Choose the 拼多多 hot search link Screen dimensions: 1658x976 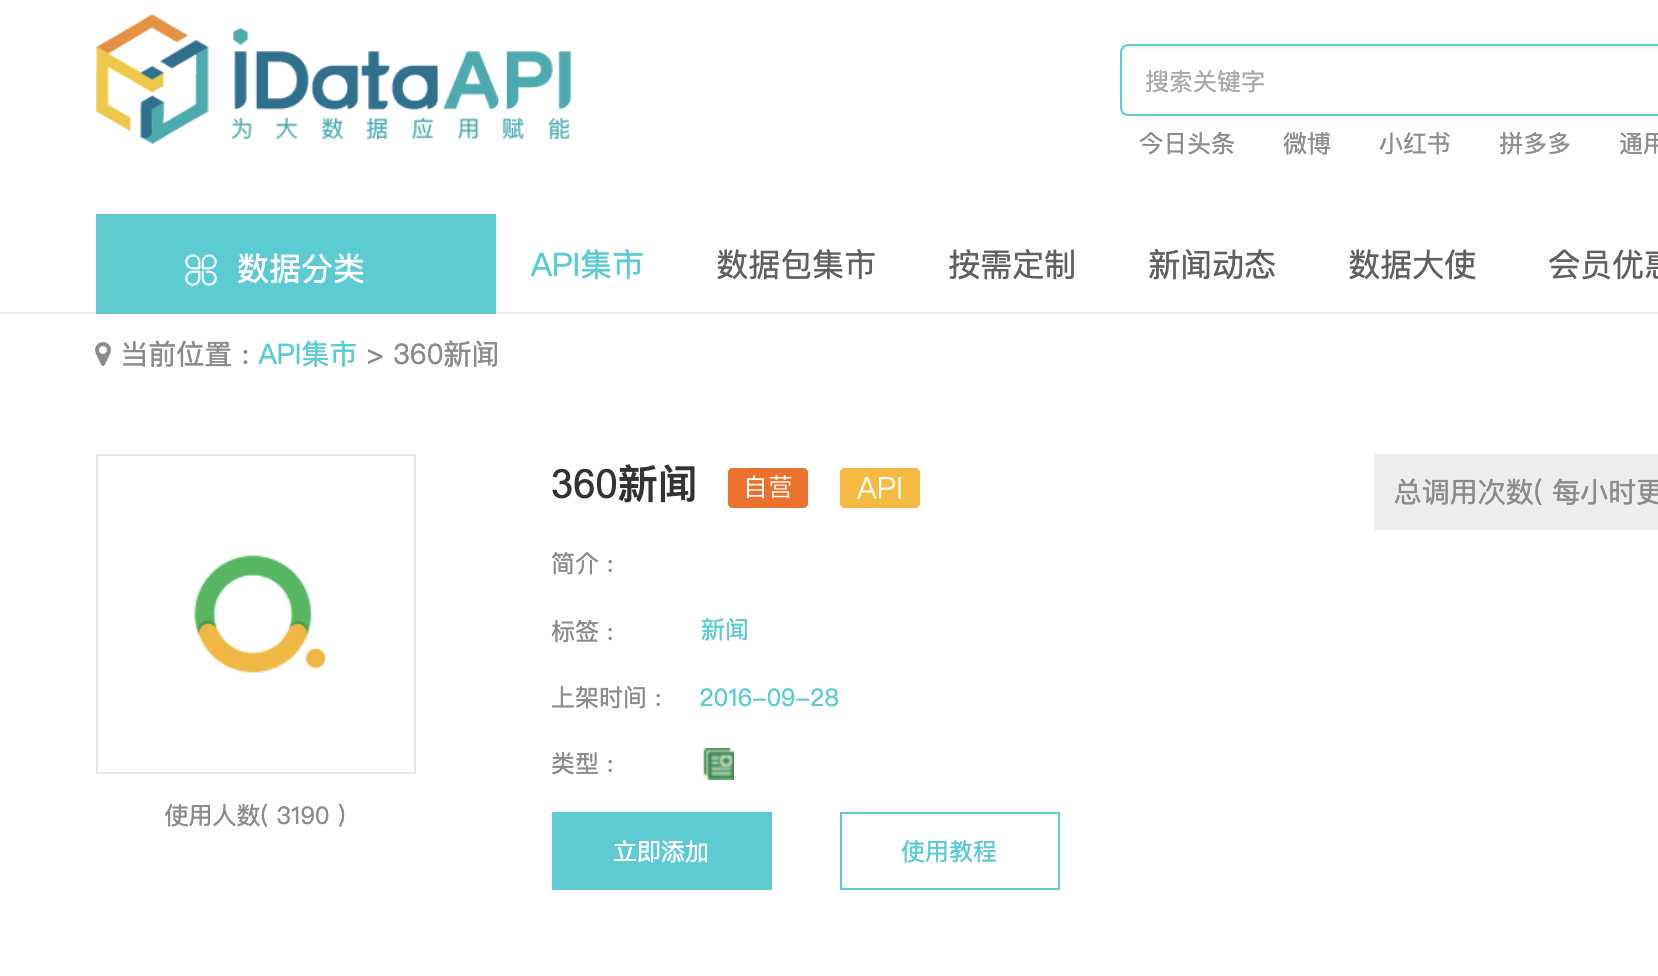tap(1535, 144)
